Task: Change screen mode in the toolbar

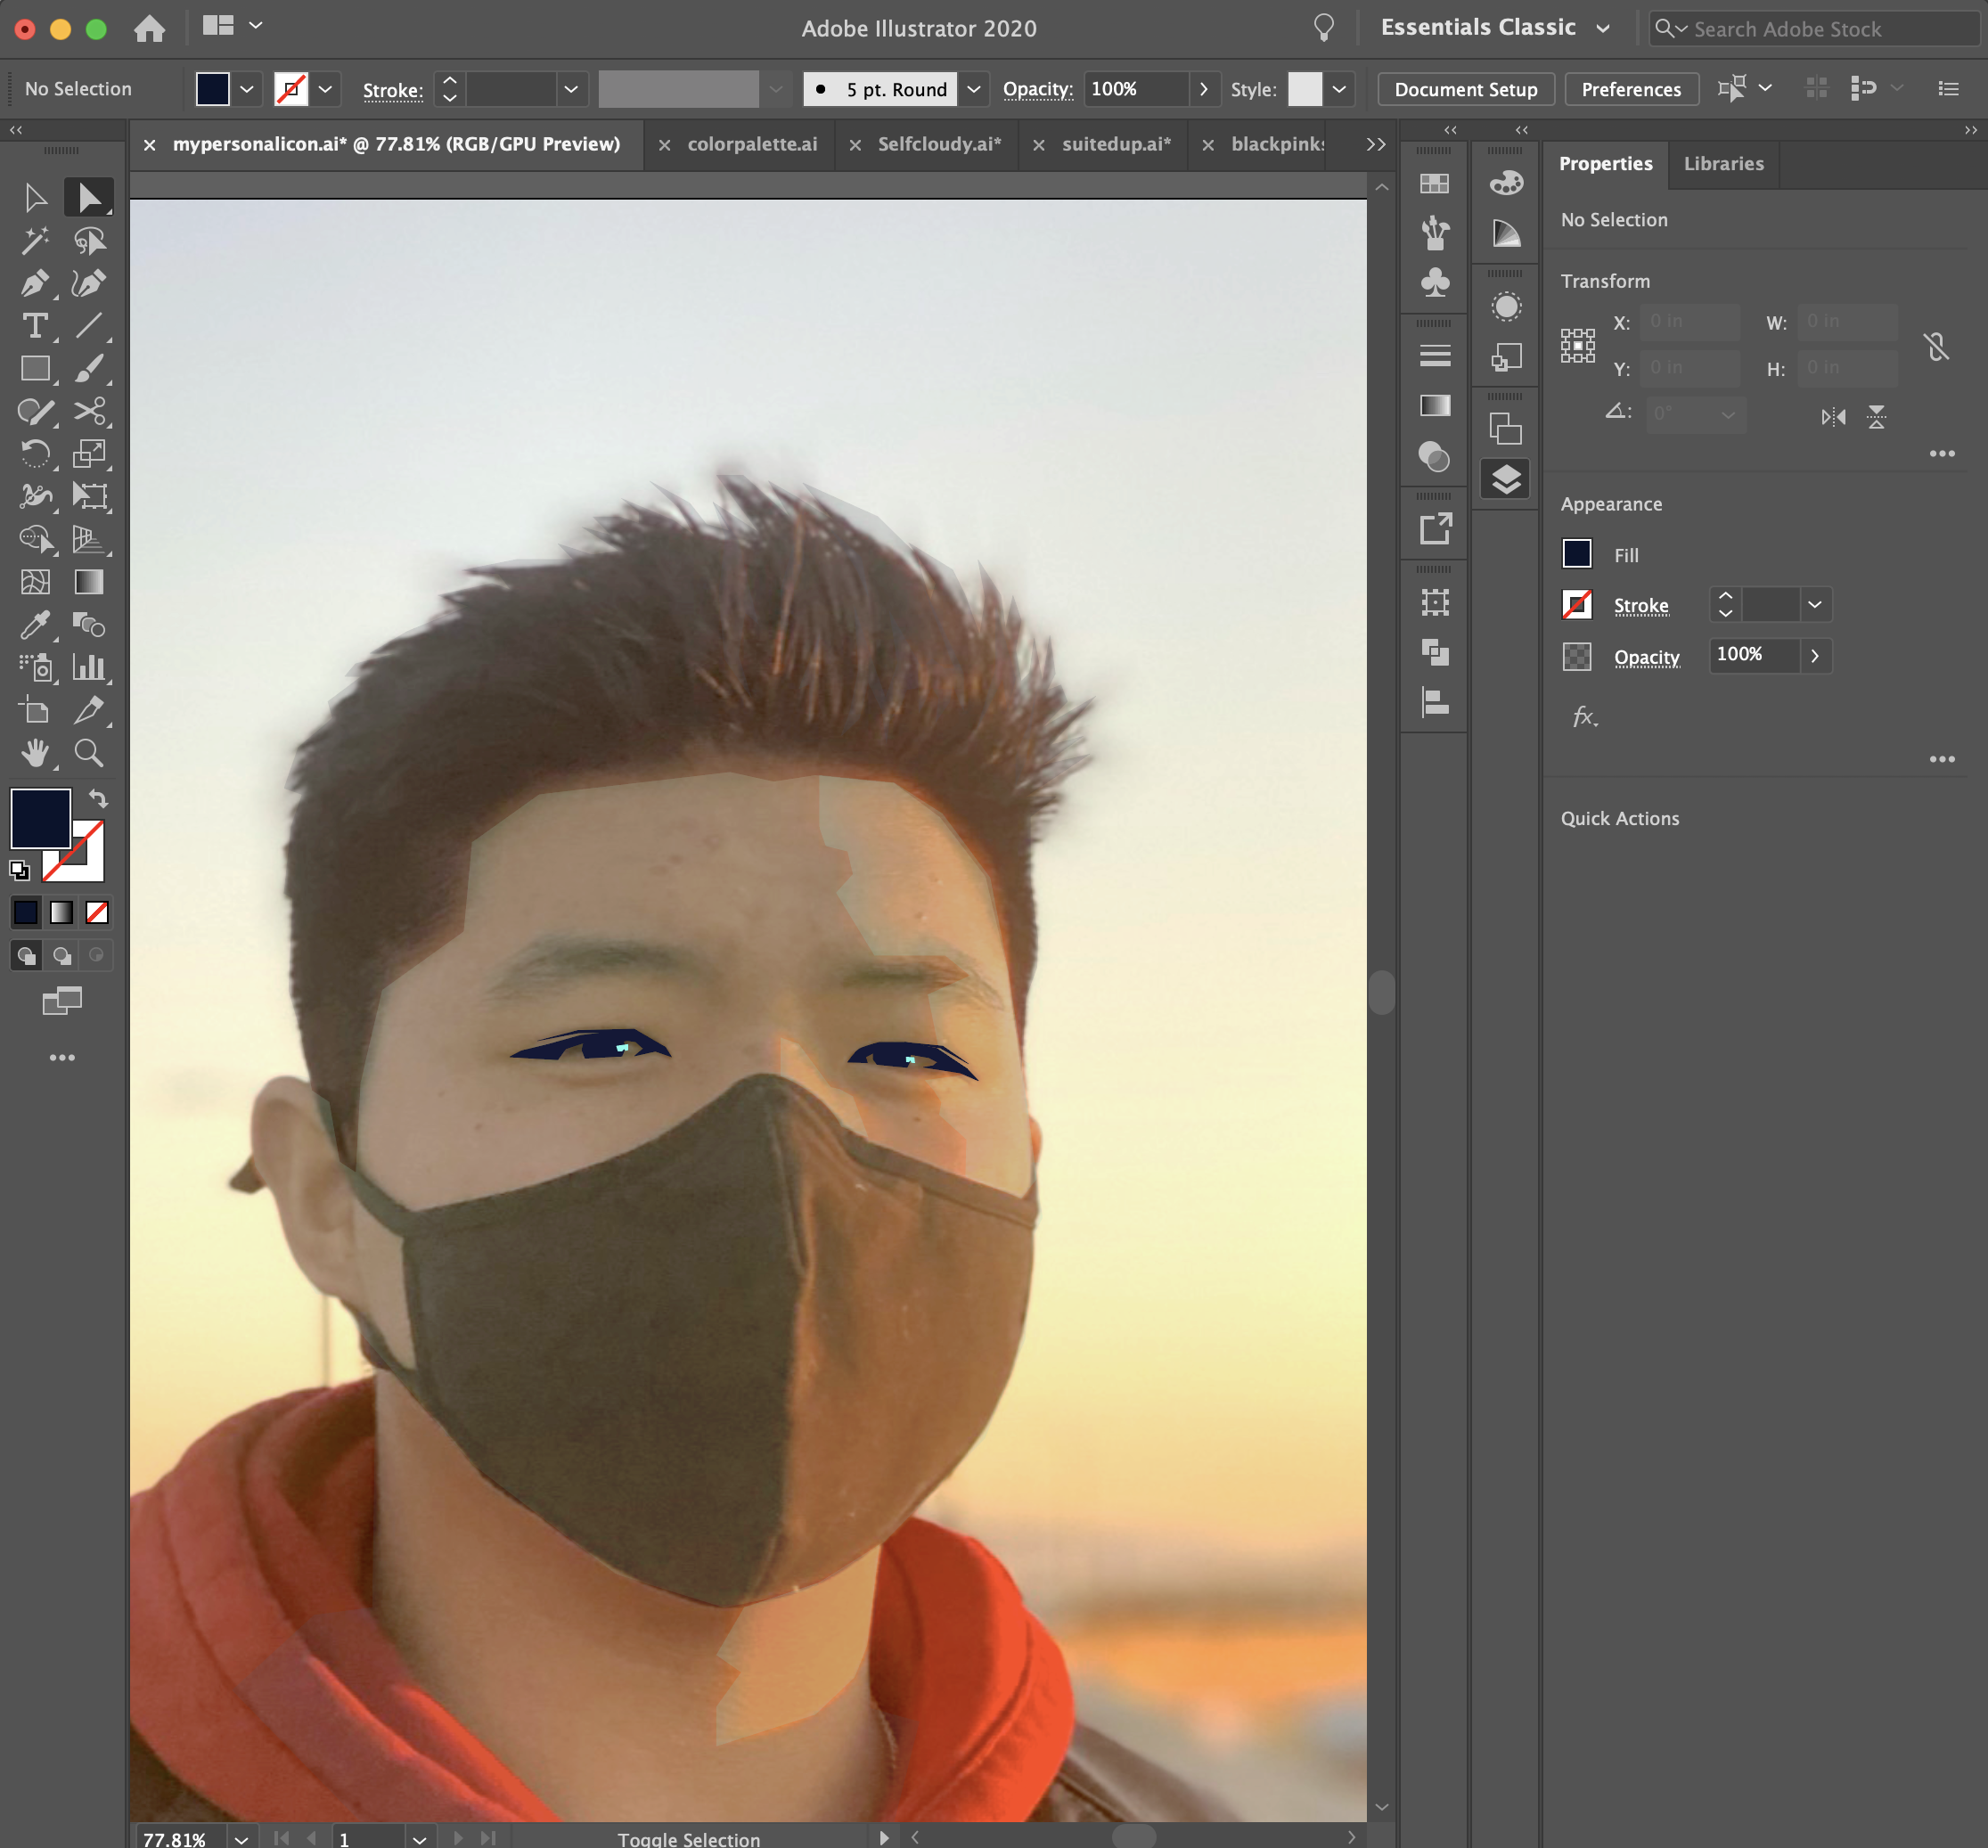Action: (x=62, y=1000)
